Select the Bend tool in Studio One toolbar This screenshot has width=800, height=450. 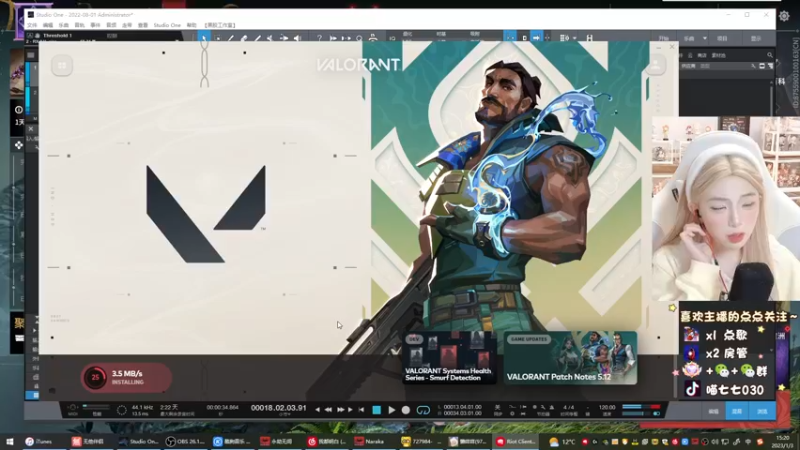pos(284,38)
